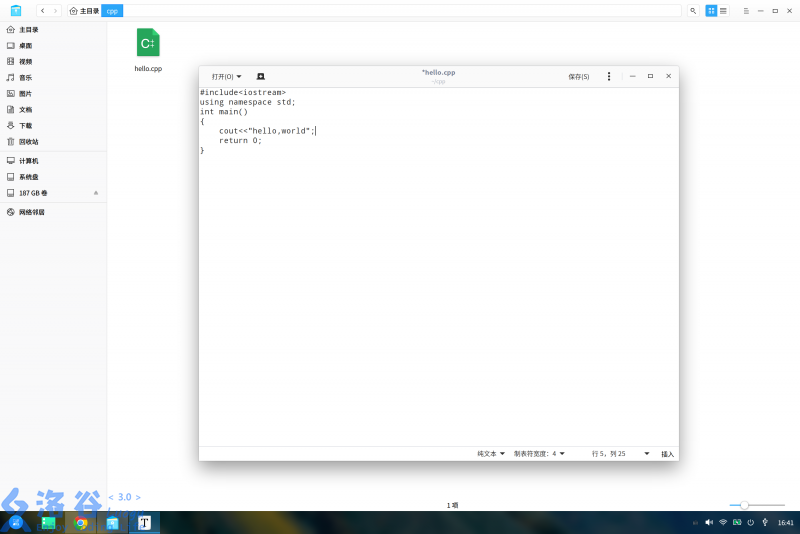This screenshot has width=800, height=534.
Task: Expand the 打开(O) dropdown
Action: tap(226, 76)
